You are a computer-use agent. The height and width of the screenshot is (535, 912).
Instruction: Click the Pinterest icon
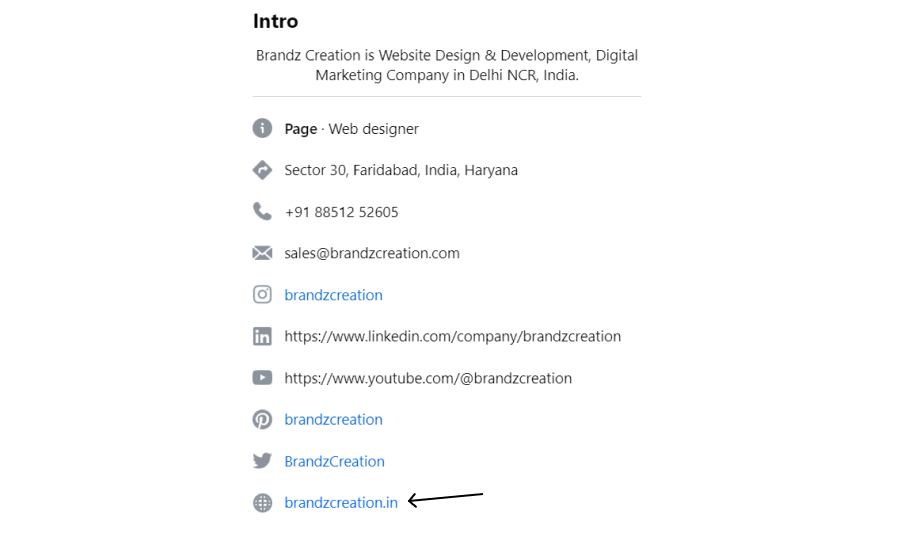click(262, 419)
